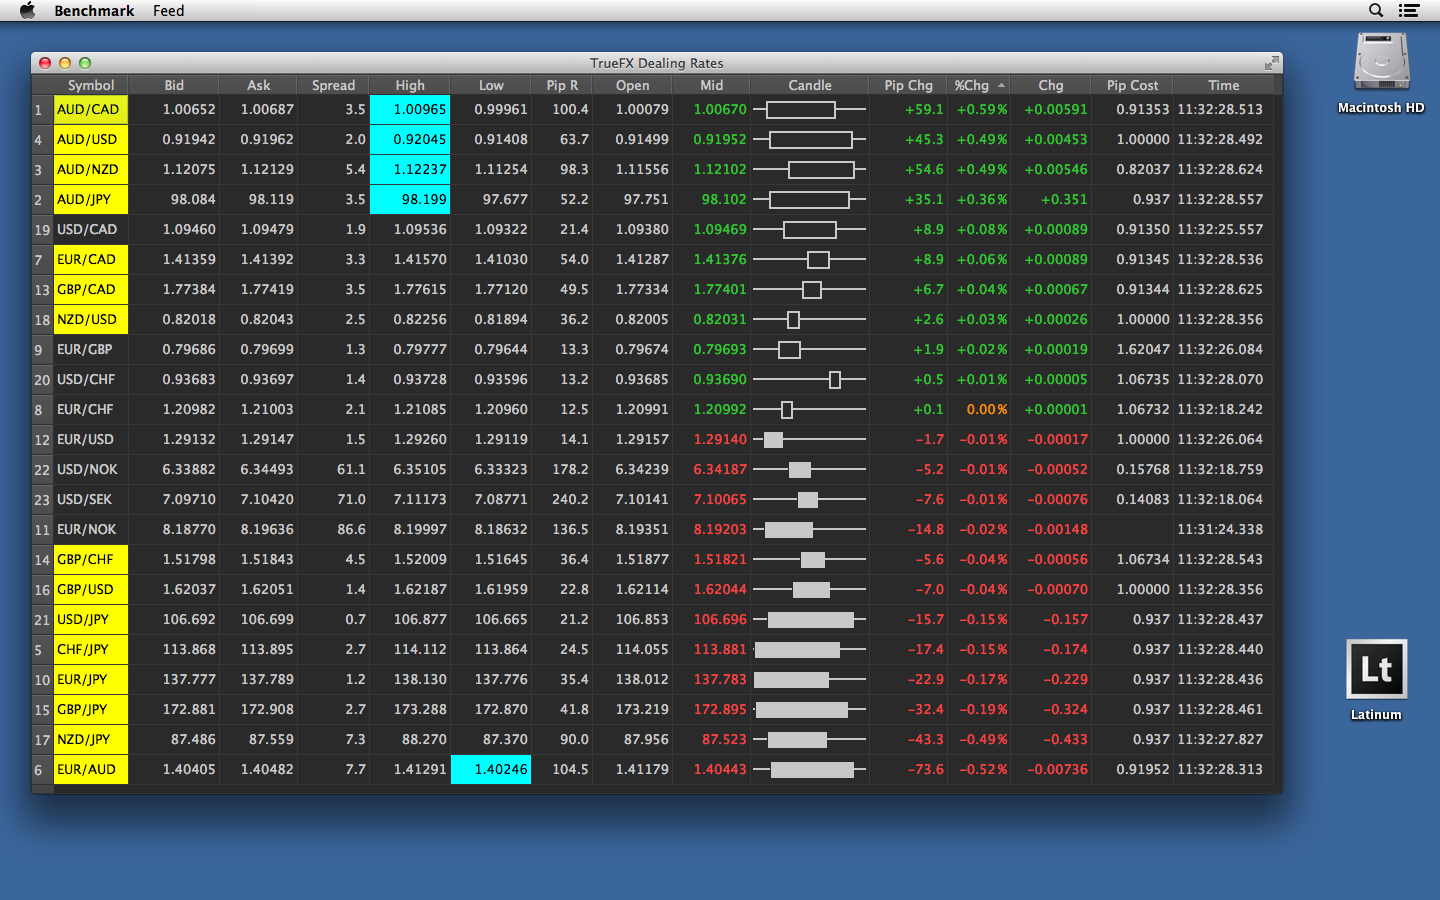This screenshot has height=900, width=1440.
Task: Click the green Mid value 1.41376
Action: pyautogui.click(x=720, y=259)
